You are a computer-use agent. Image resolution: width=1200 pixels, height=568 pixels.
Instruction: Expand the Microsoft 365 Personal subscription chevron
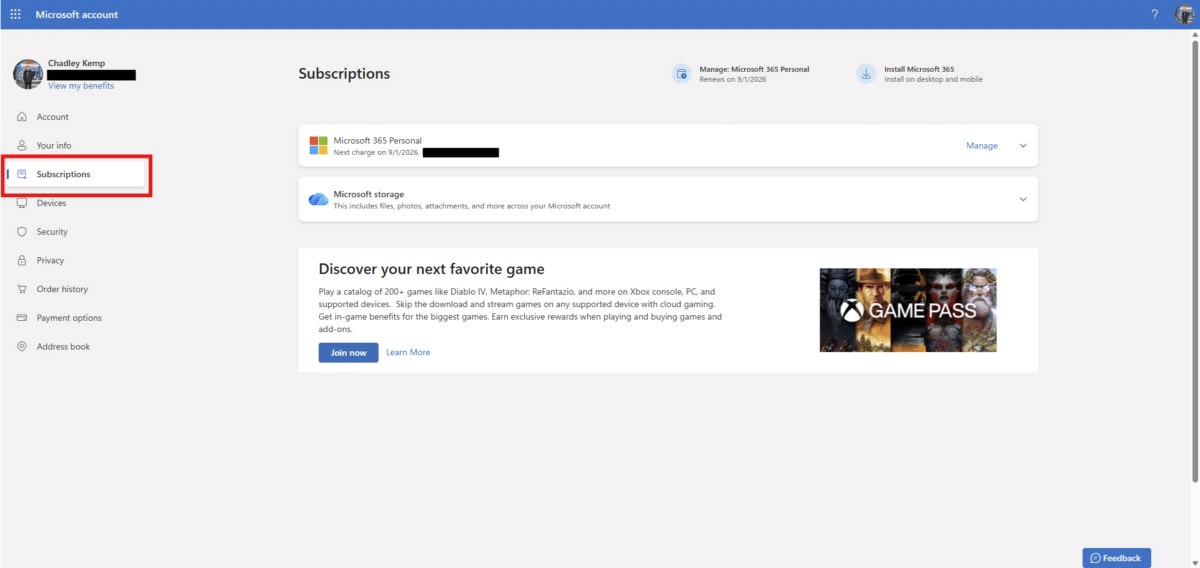click(1023, 146)
